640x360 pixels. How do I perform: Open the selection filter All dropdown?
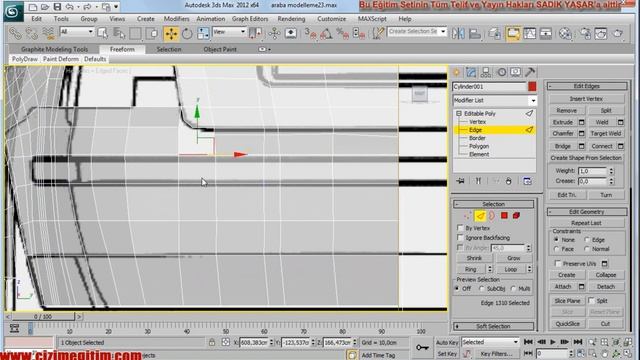pyautogui.click(x=77, y=31)
